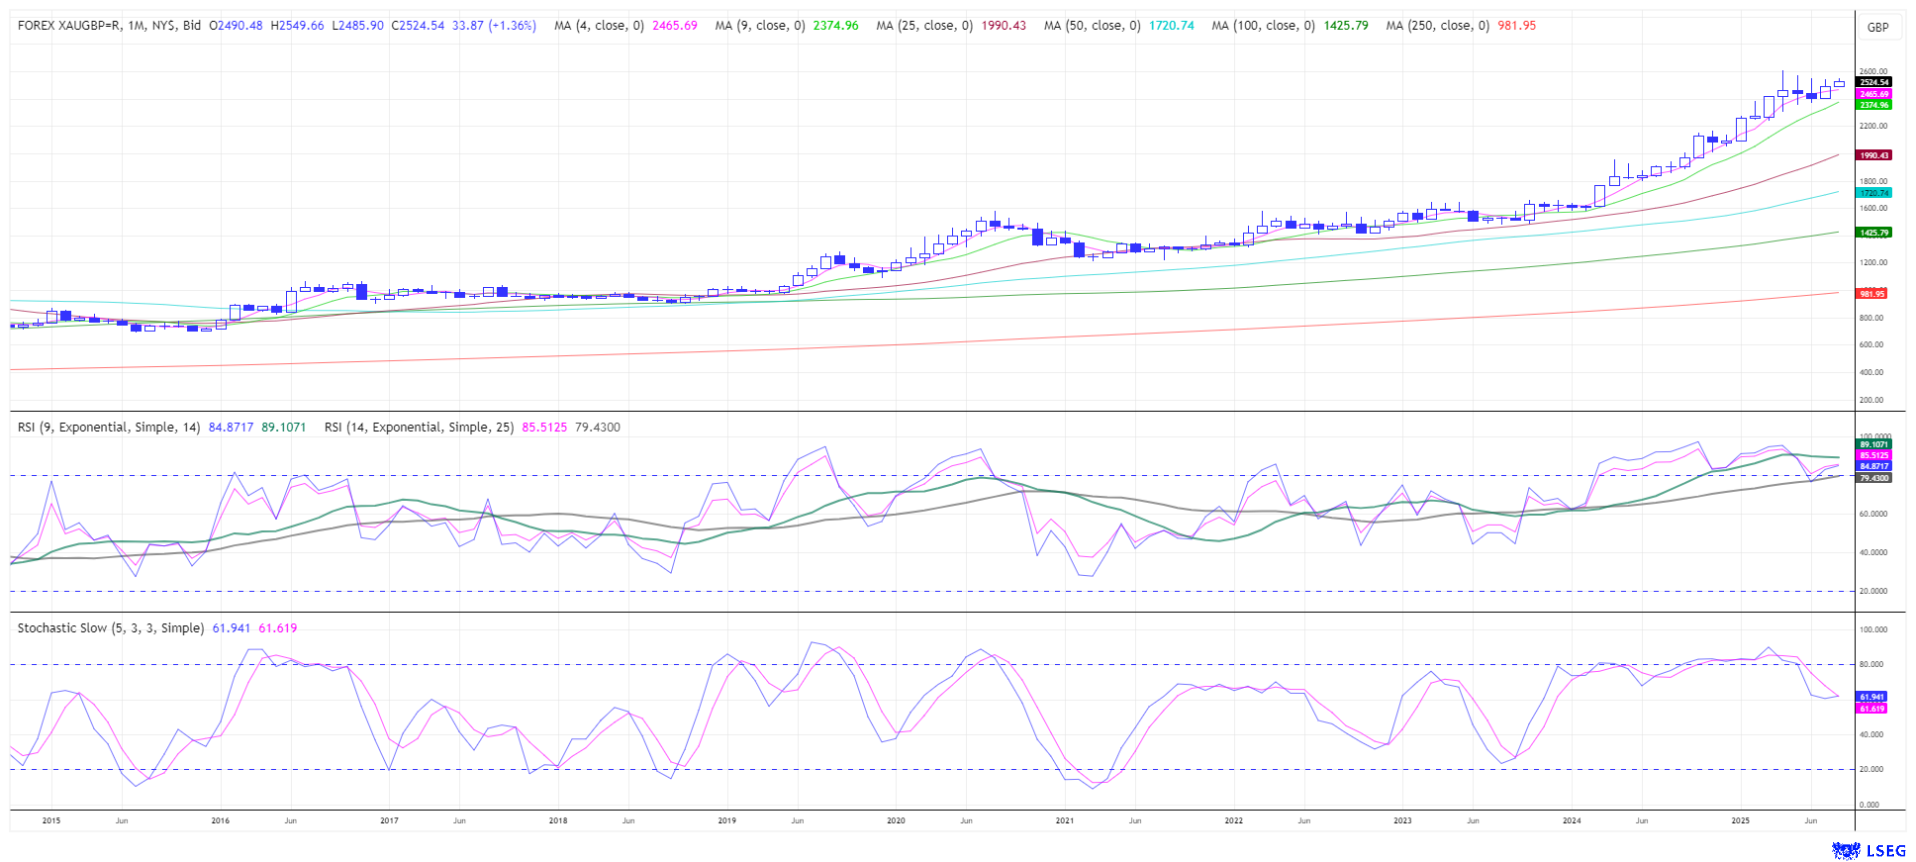Open the RSI (9, Exponential) indicator legend
Viewport: 1916px width, 862px height.
pos(109,427)
